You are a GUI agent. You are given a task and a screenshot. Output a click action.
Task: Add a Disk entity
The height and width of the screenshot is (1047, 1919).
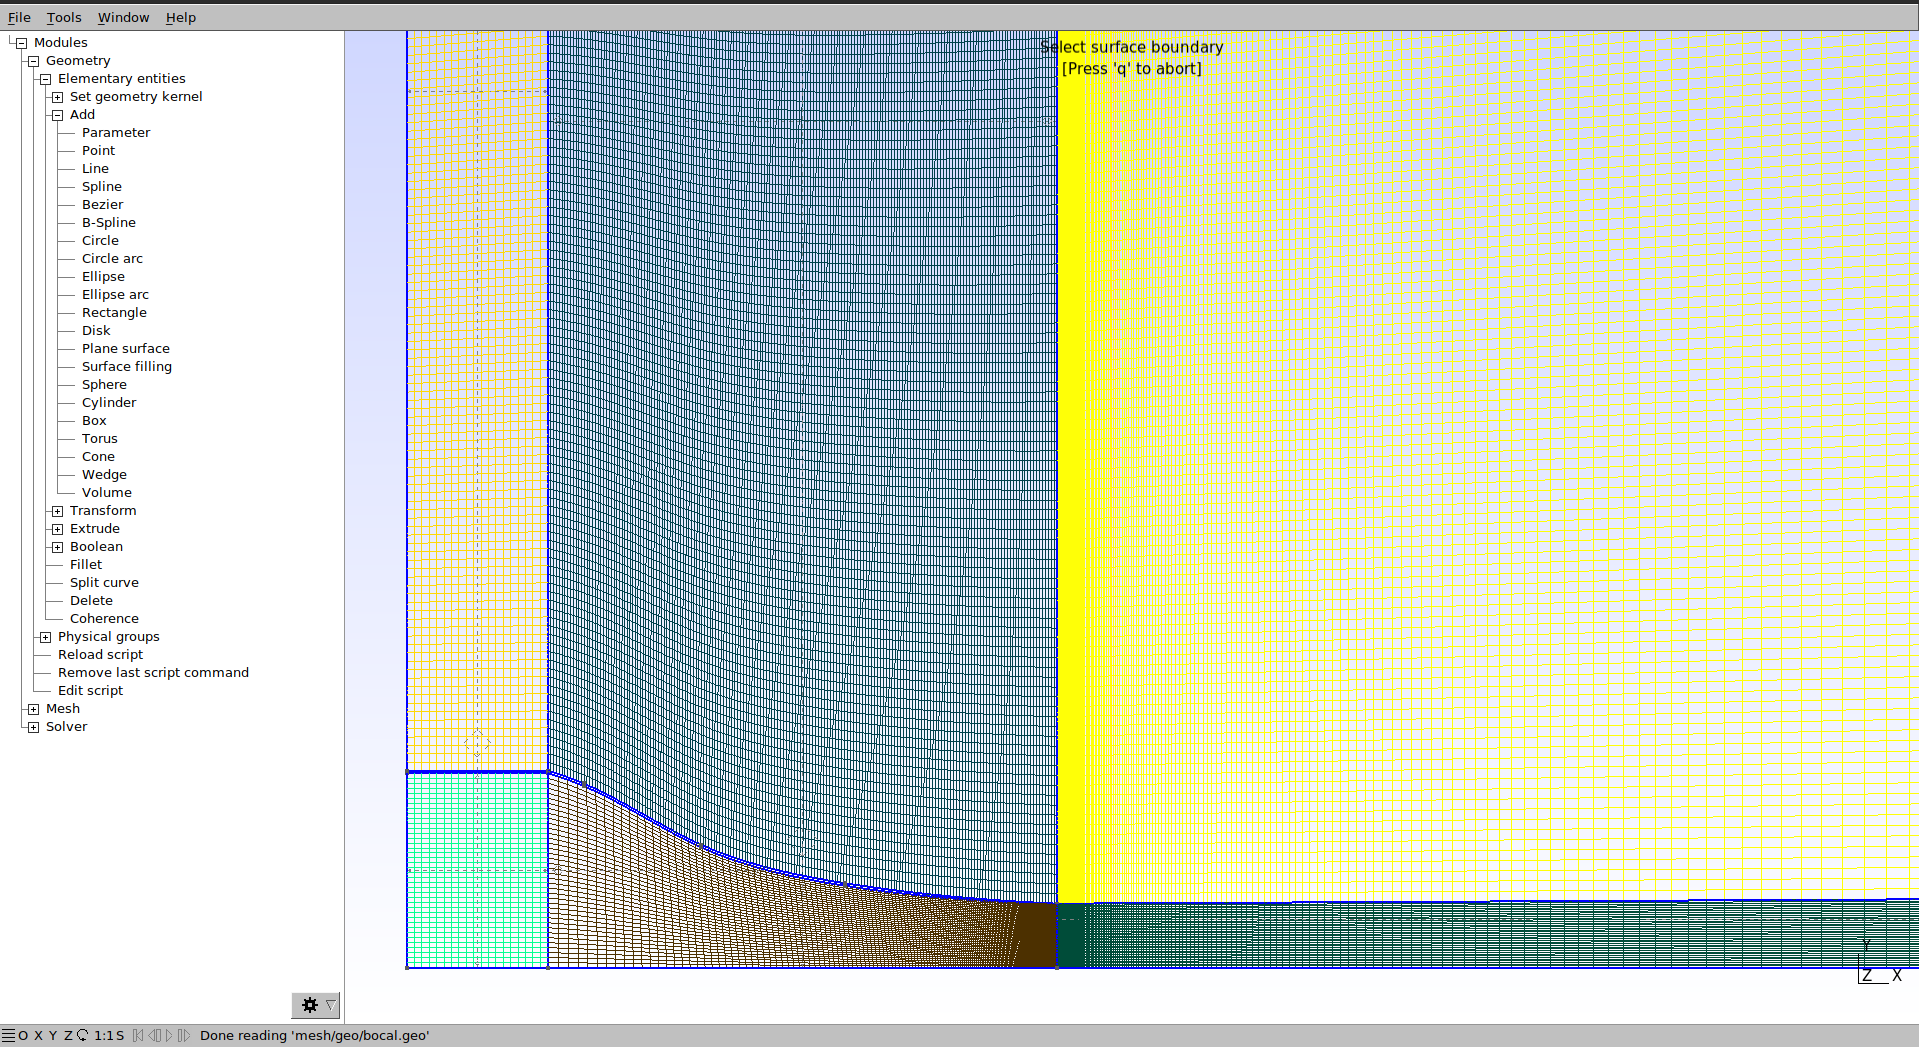[96, 330]
